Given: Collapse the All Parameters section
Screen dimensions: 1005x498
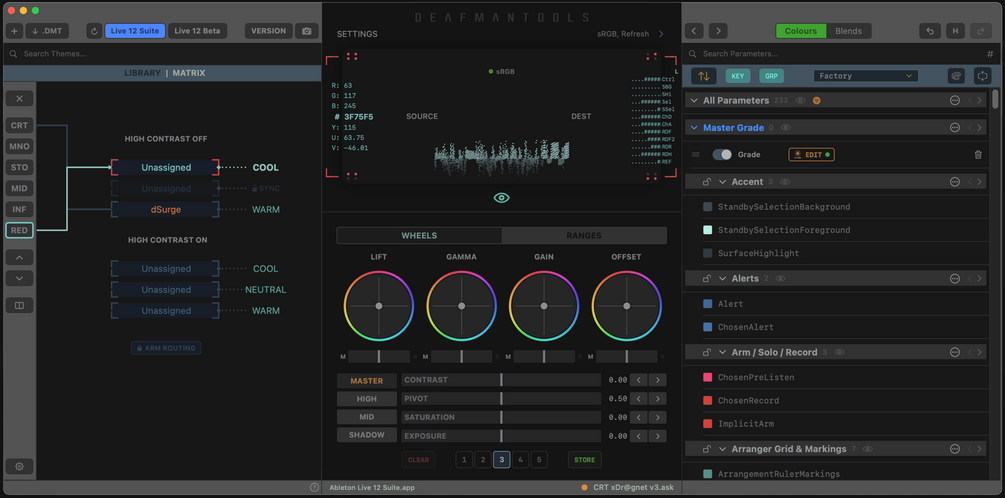Looking at the screenshot, I should point(694,101).
